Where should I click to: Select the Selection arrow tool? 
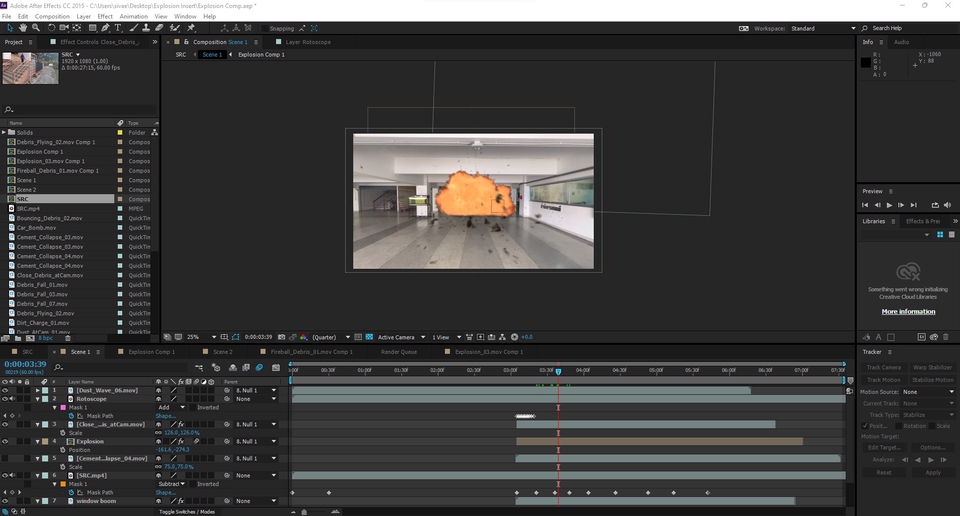(10, 28)
